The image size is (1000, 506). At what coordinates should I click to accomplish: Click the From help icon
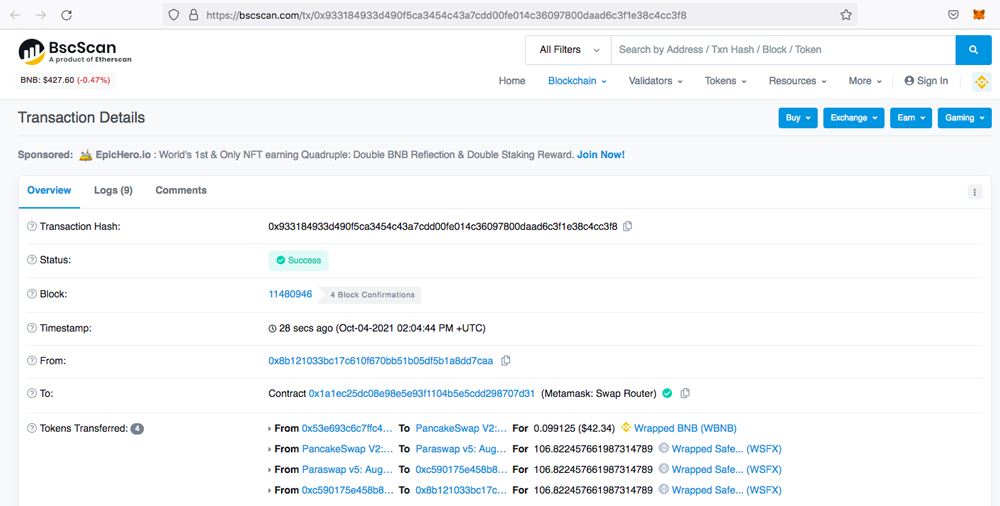(x=32, y=361)
